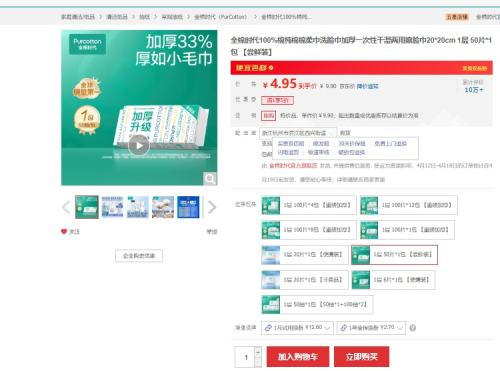Click the Purcotton logo on main image
This screenshot has width=500, height=371.
(87, 44)
